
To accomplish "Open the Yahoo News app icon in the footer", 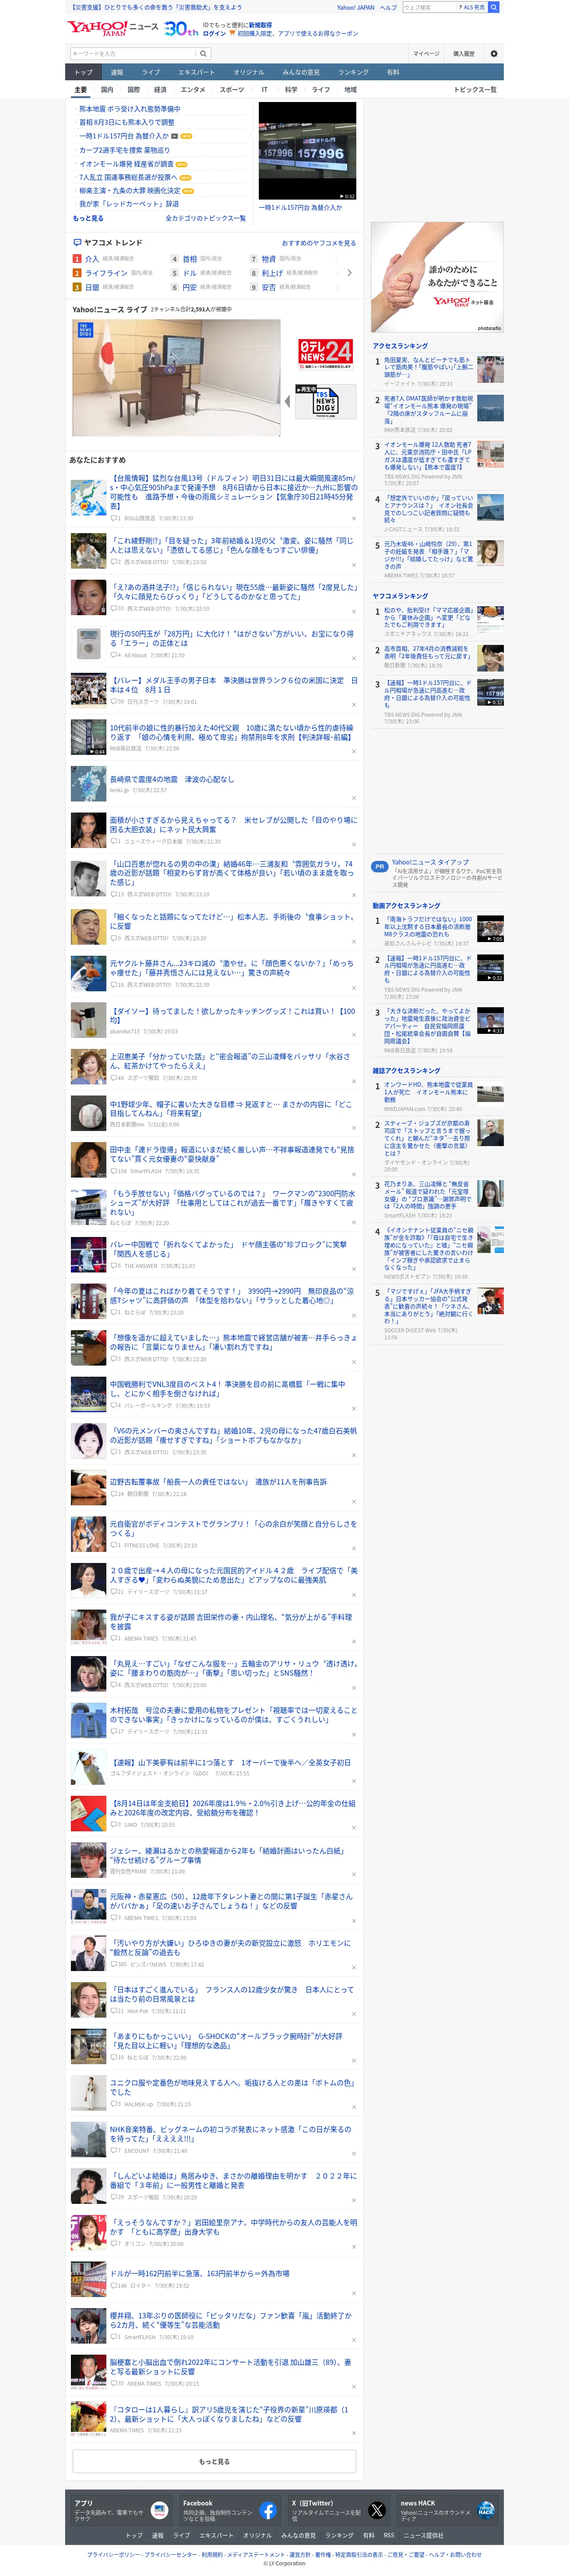I will point(159,2511).
